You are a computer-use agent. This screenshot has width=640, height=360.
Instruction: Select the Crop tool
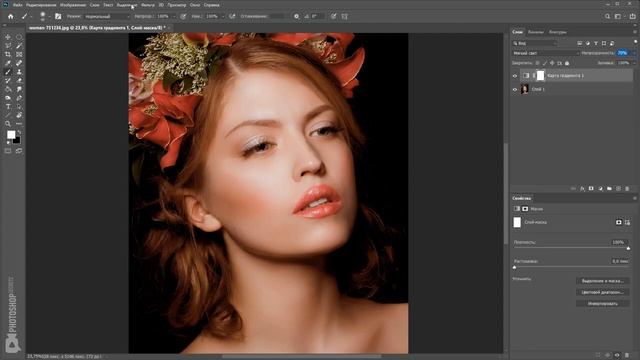click(x=8, y=54)
